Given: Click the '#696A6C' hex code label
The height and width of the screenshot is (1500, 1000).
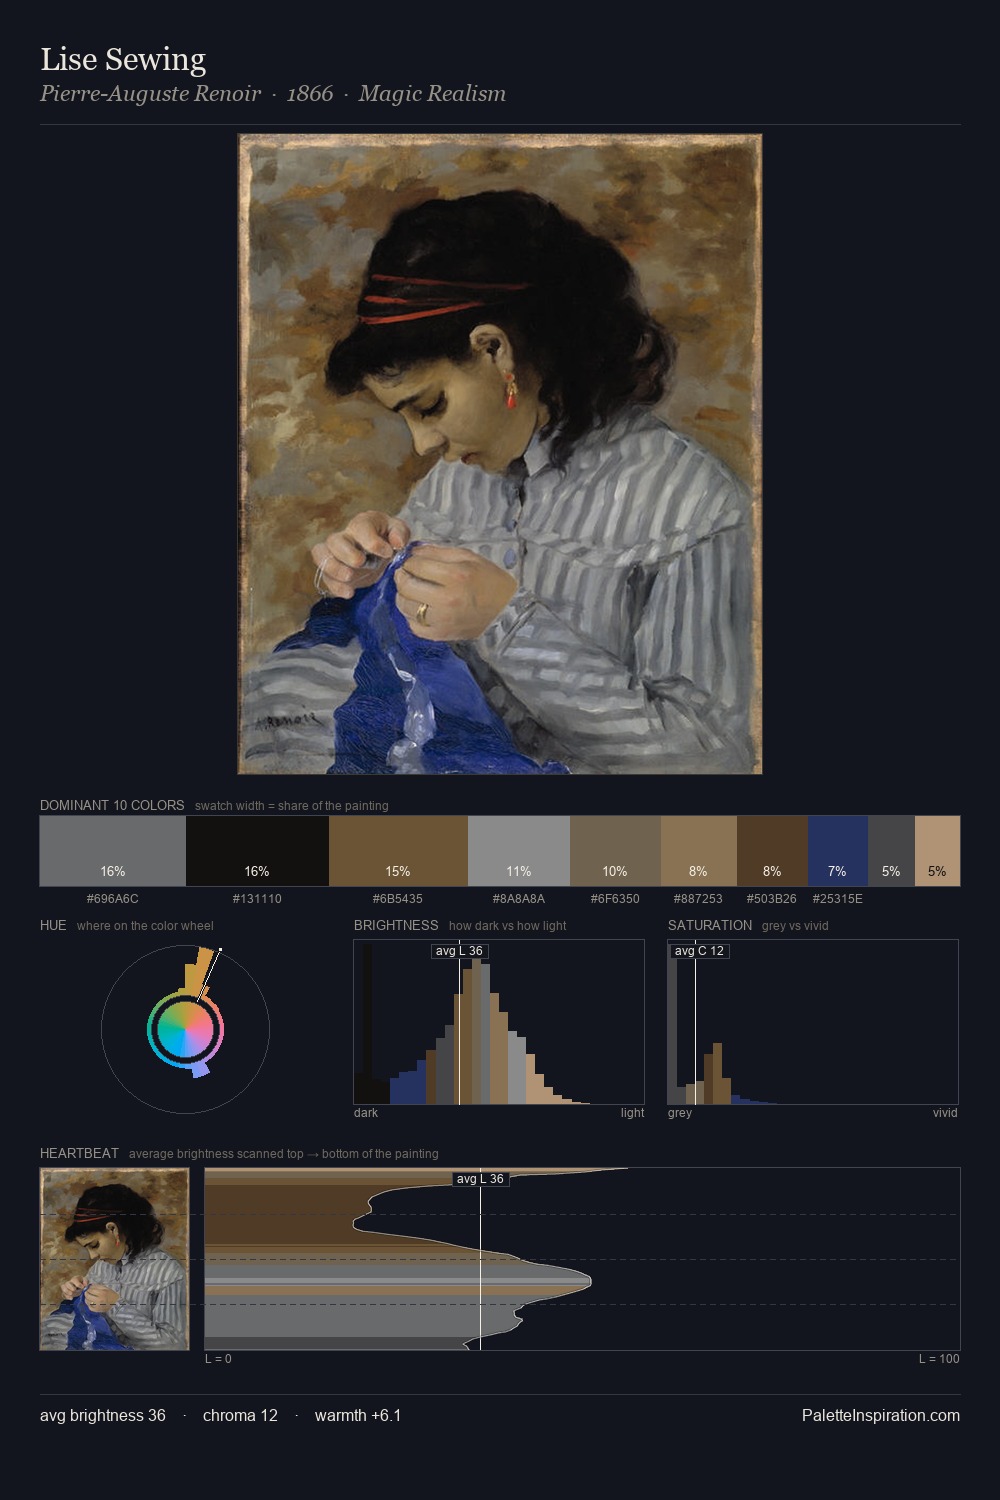Looking at the screenshot, I should click(x=113, y=899).
